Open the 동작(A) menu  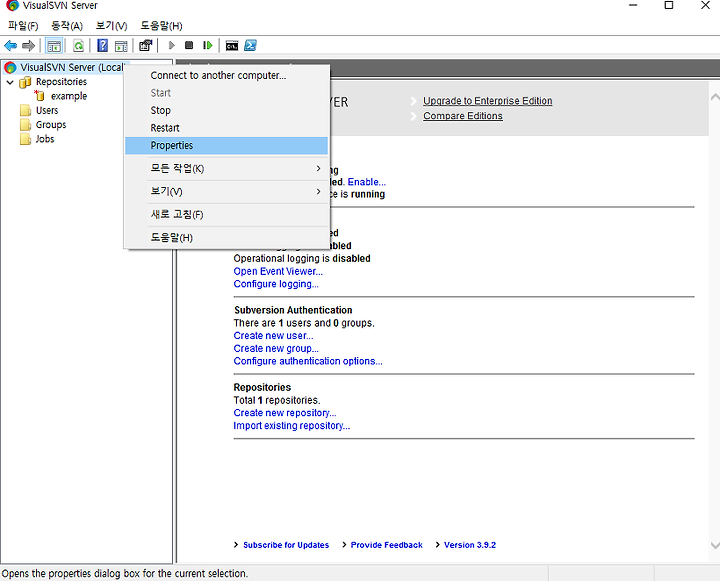pos(67,26)
